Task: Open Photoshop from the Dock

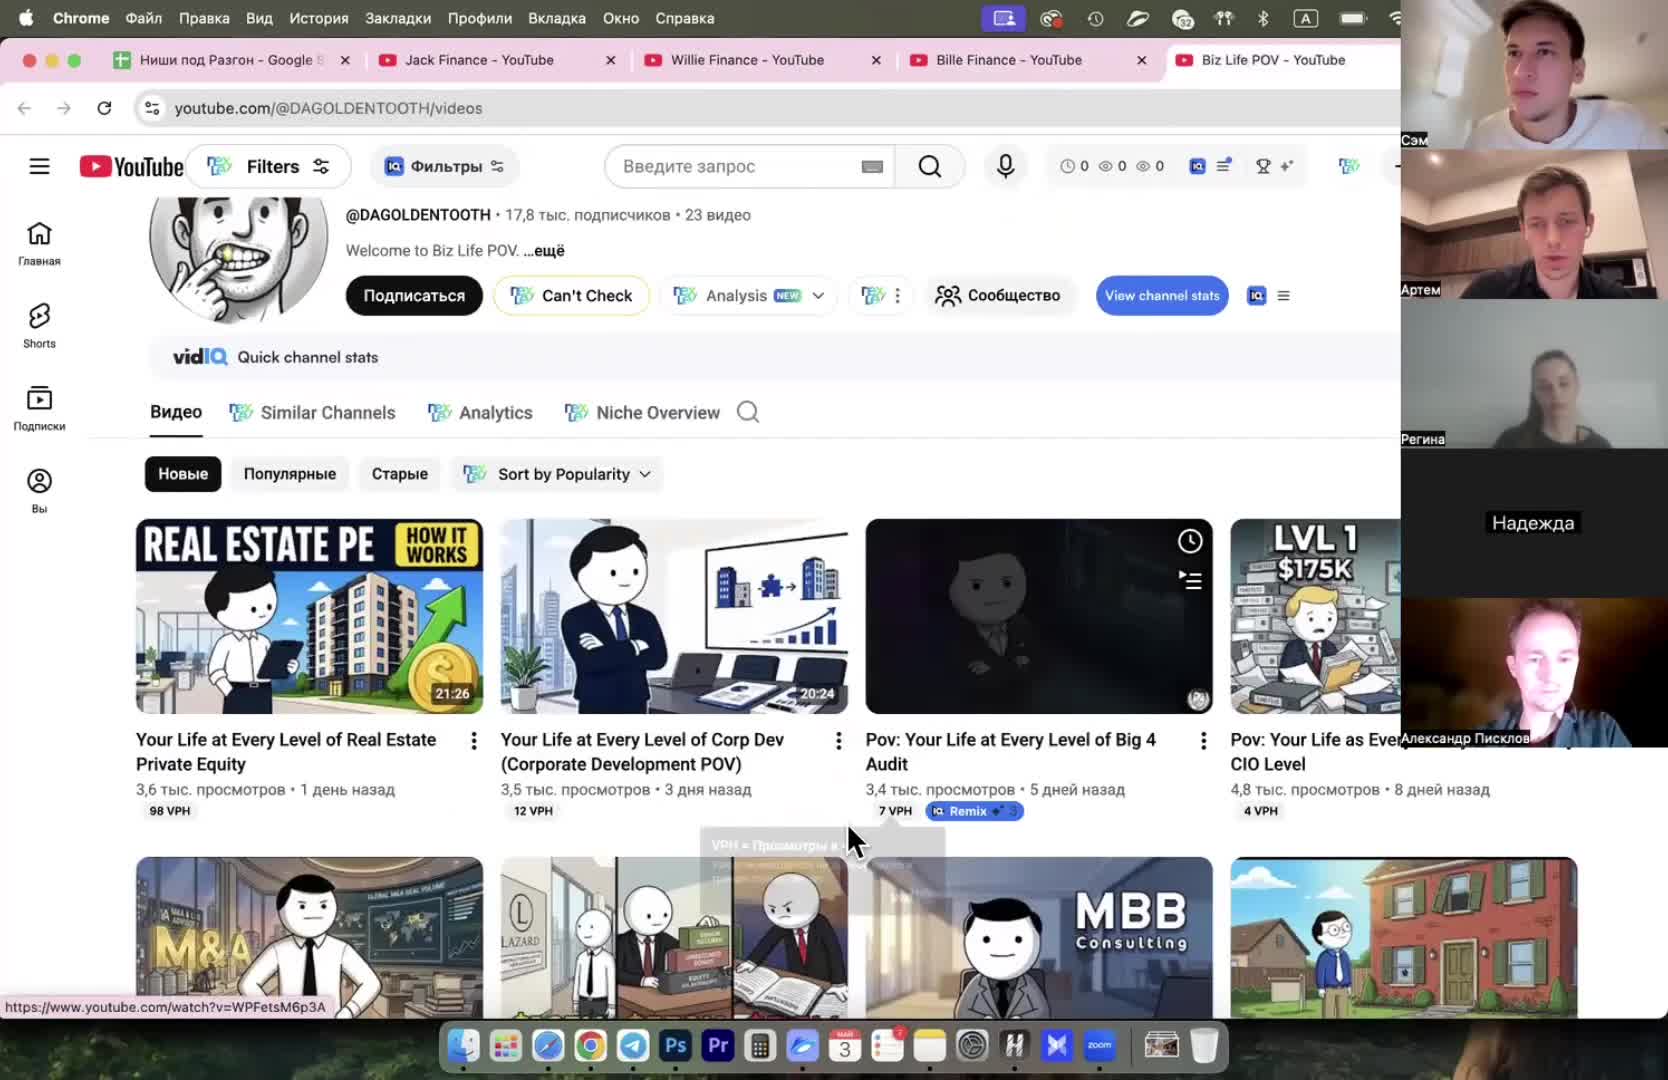Action: click(675, 1046)
